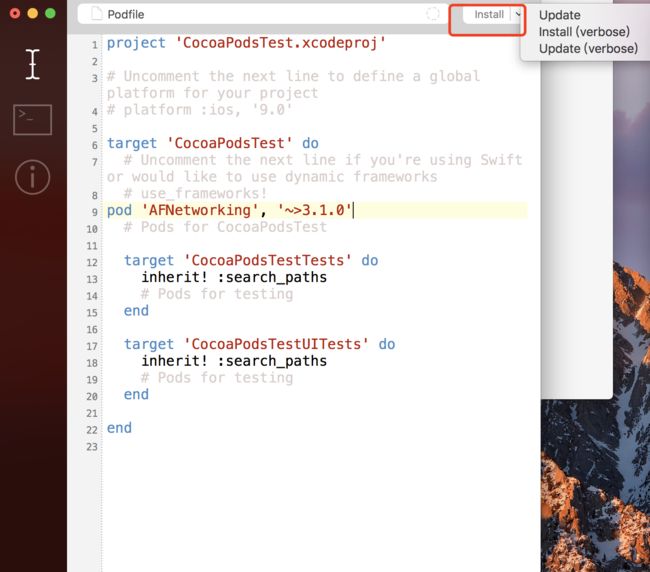Click the 'CocoaPodsTestTests' target name

tap(267, 260)
